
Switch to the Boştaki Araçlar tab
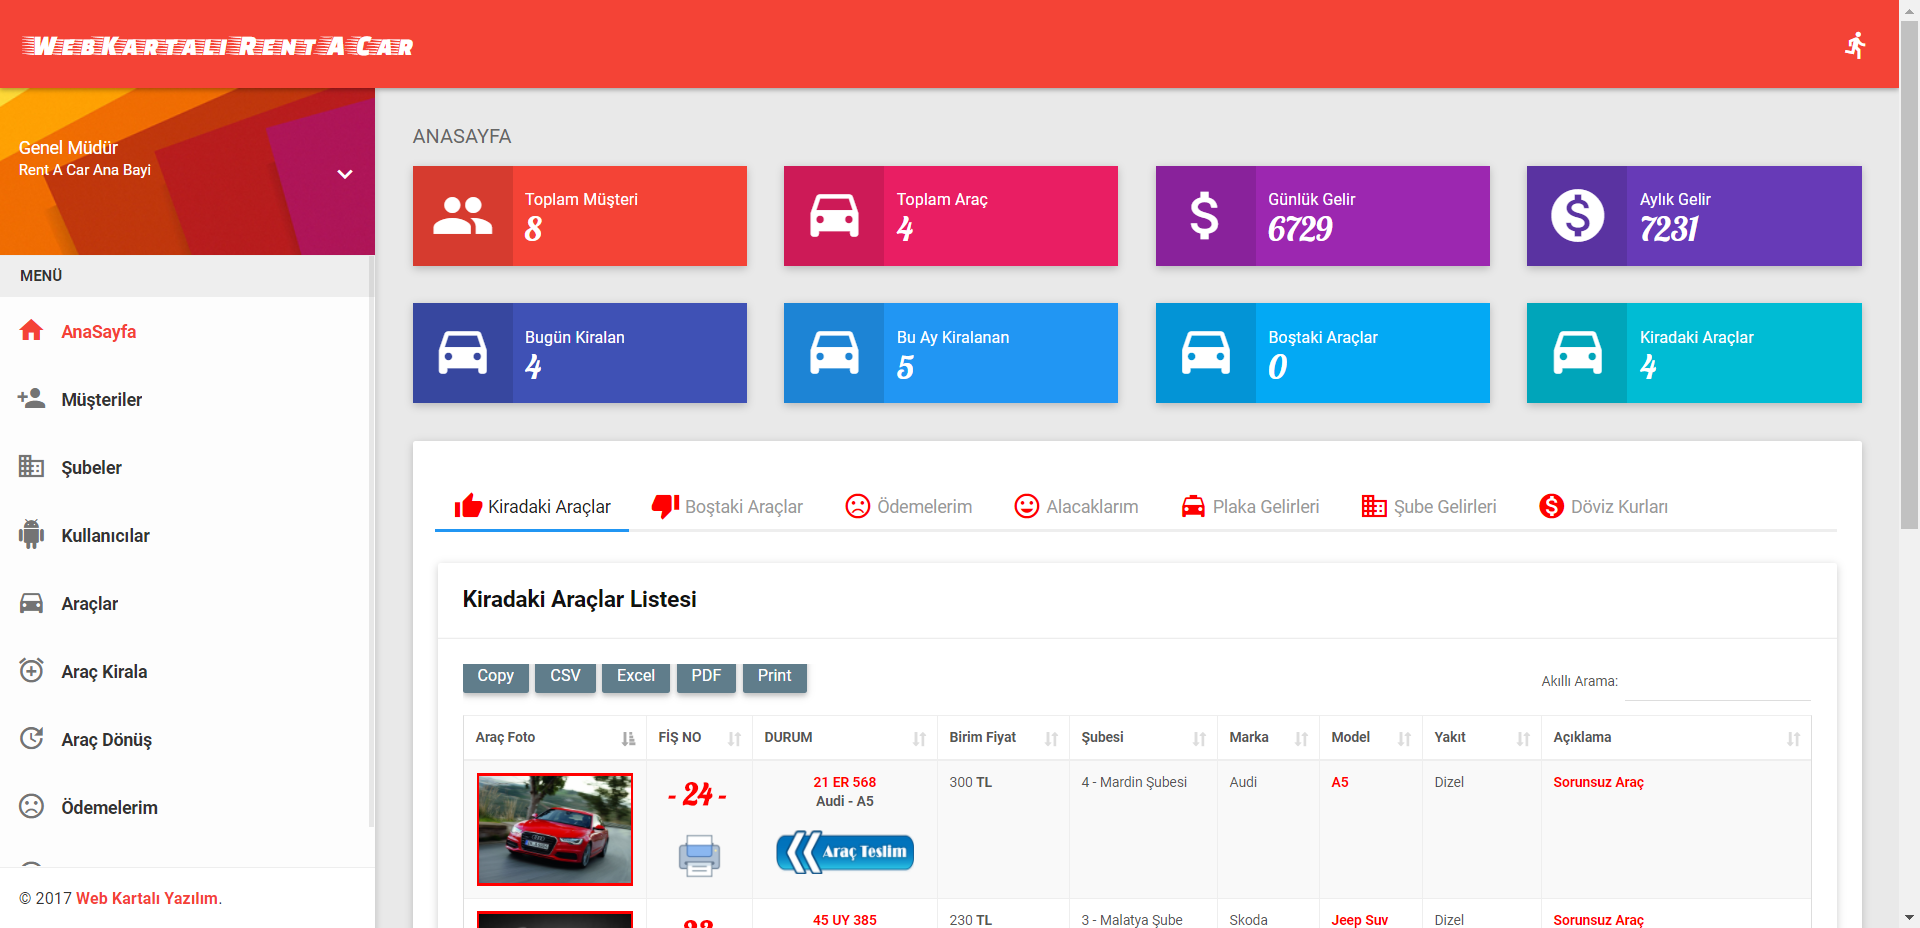pos(728,507)
